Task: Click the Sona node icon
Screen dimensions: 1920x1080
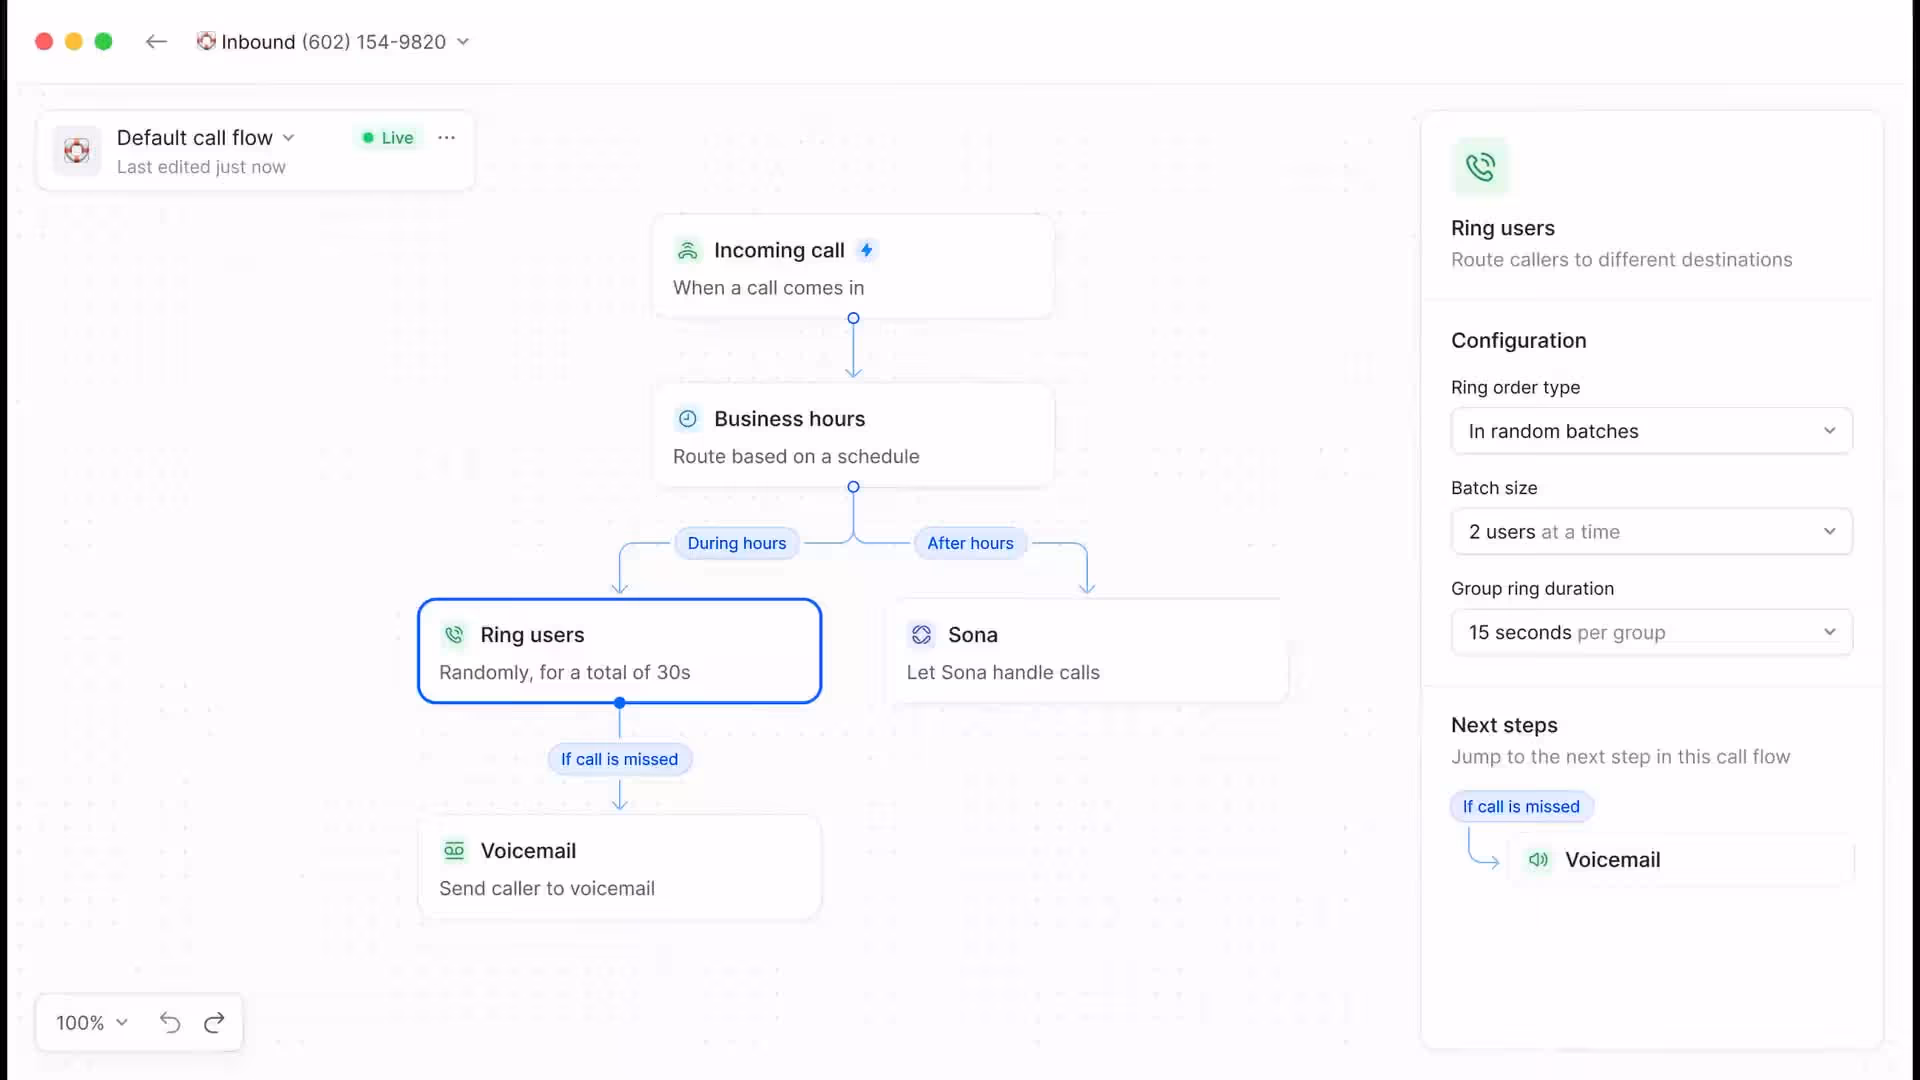Action: (921, 635)
